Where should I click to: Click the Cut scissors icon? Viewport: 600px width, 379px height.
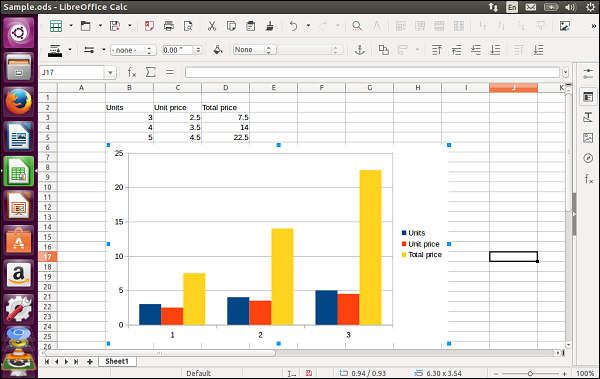(212, 26)
